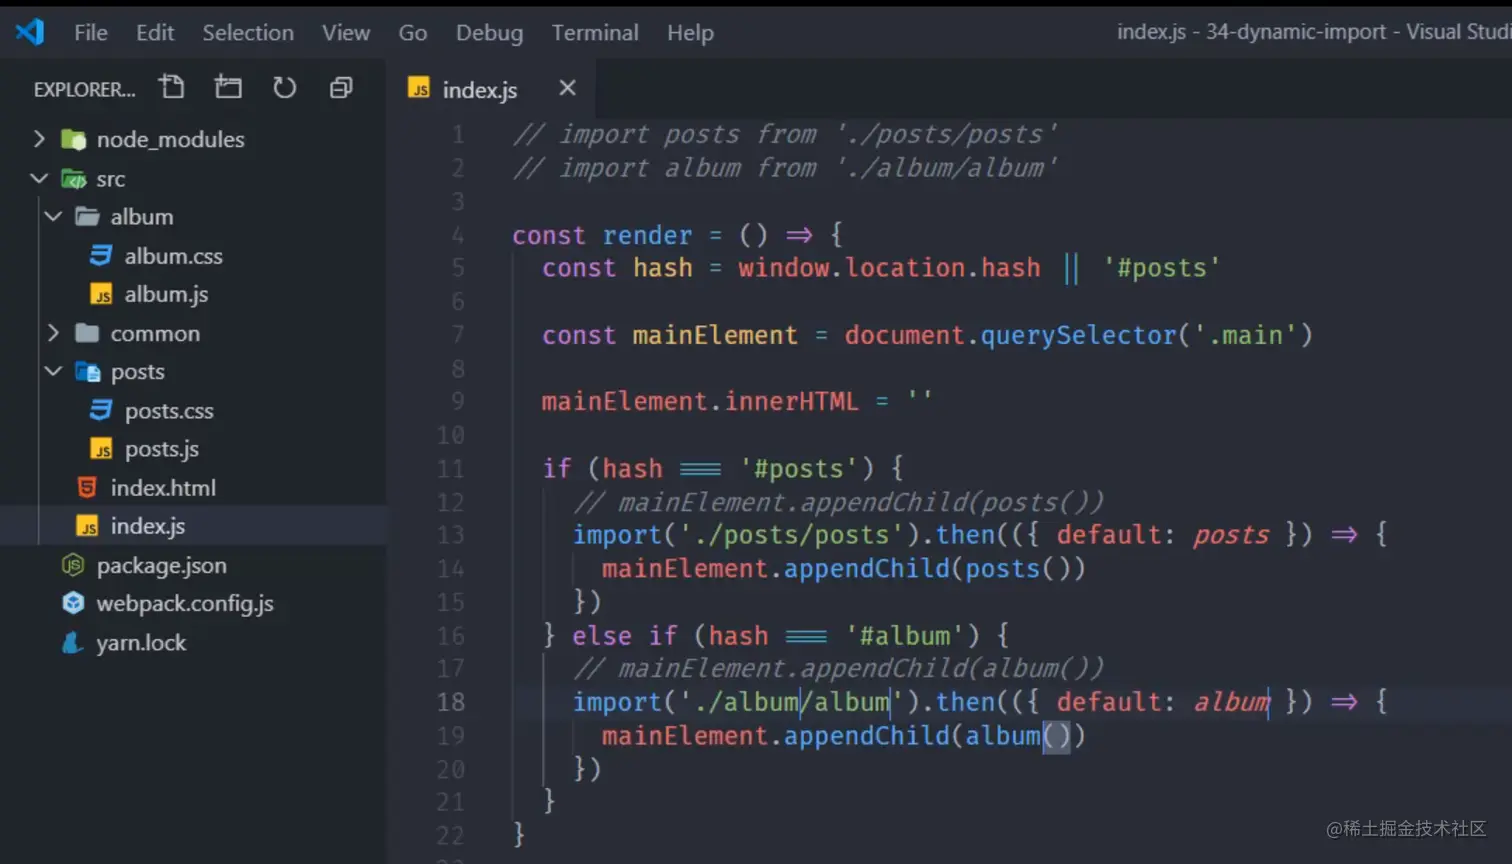Collapse the src folder chevron
This screenshot has height=864, width=1512.
click(x=39, y=179)
